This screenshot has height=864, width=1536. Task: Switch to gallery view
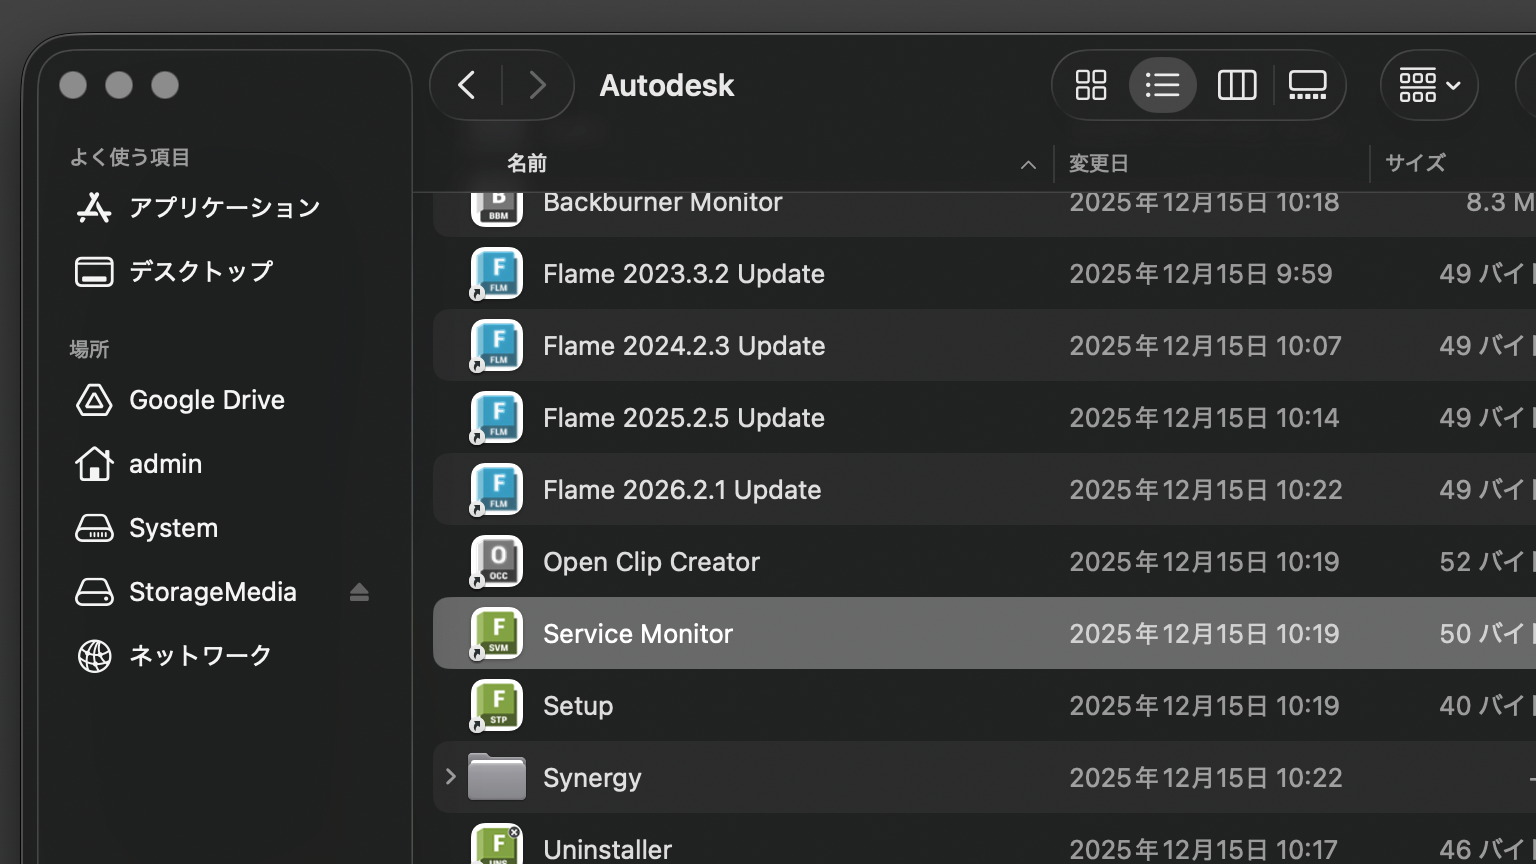pyautogui.click(x=1307, y=85)
